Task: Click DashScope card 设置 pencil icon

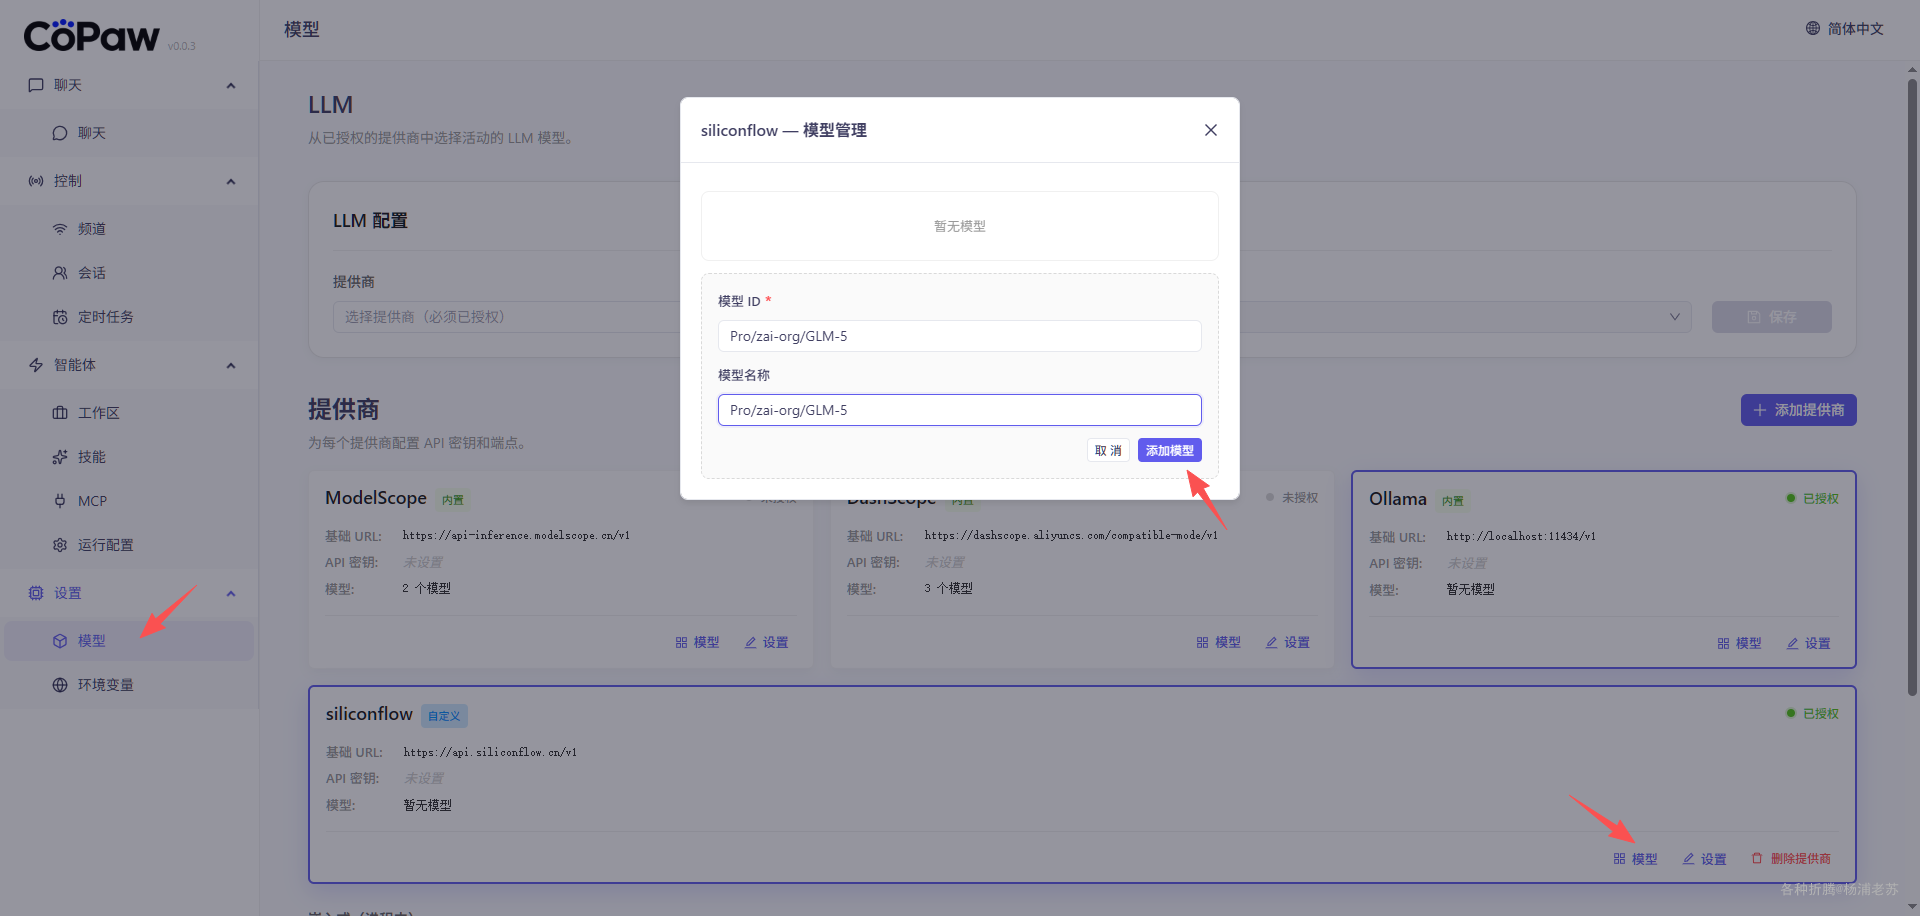Action: (1271, 643)
